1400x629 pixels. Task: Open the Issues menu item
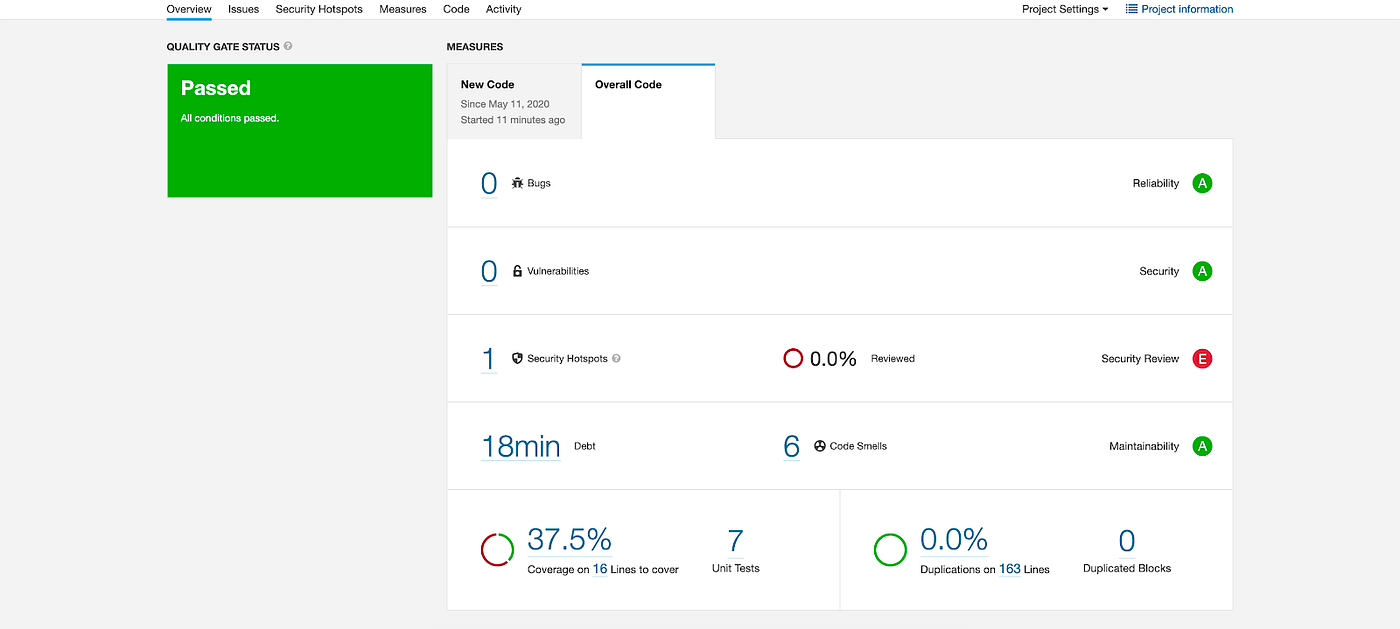pyautogui.click(x=243, y=9)
